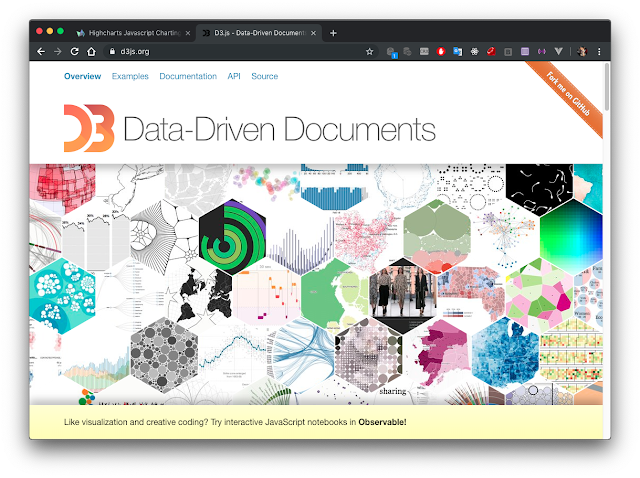
Task: Go forward using the forward arrow
Action: click(x=58, y=51)
